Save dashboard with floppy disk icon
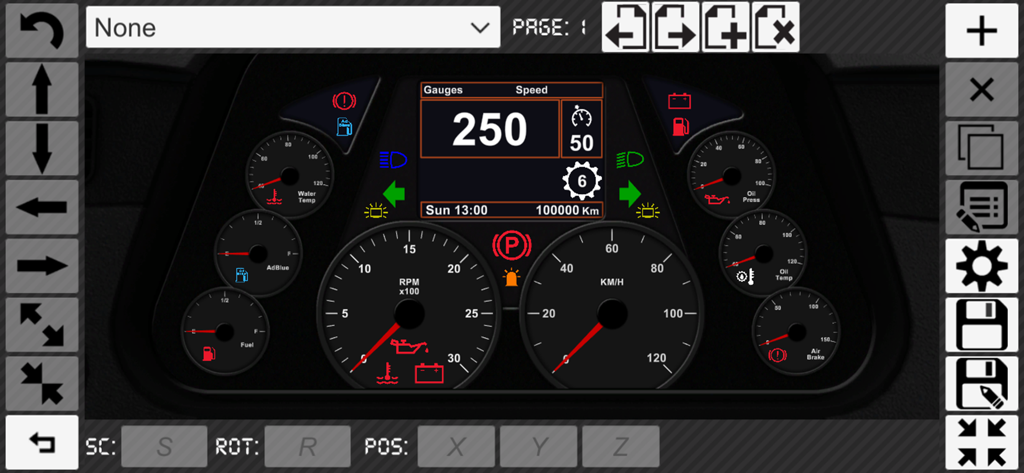The height and width of the screenshot is (473, 1024). [982, 325]
